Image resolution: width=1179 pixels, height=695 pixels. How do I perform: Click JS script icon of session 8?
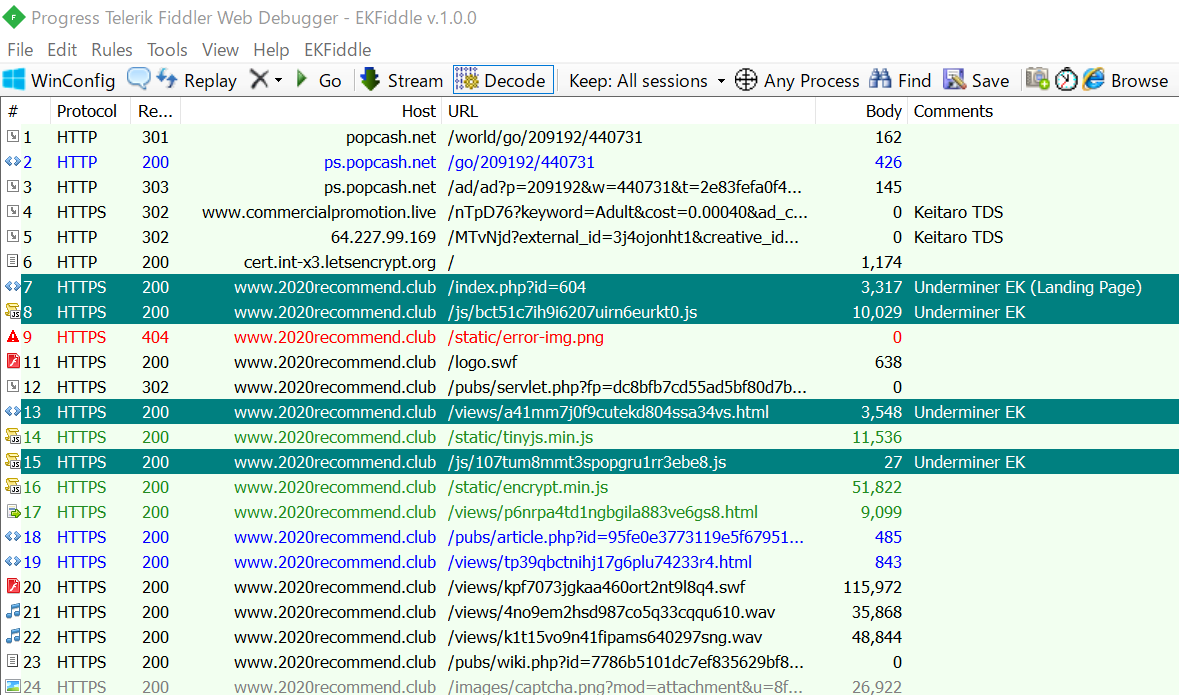[x=13, y=311]
